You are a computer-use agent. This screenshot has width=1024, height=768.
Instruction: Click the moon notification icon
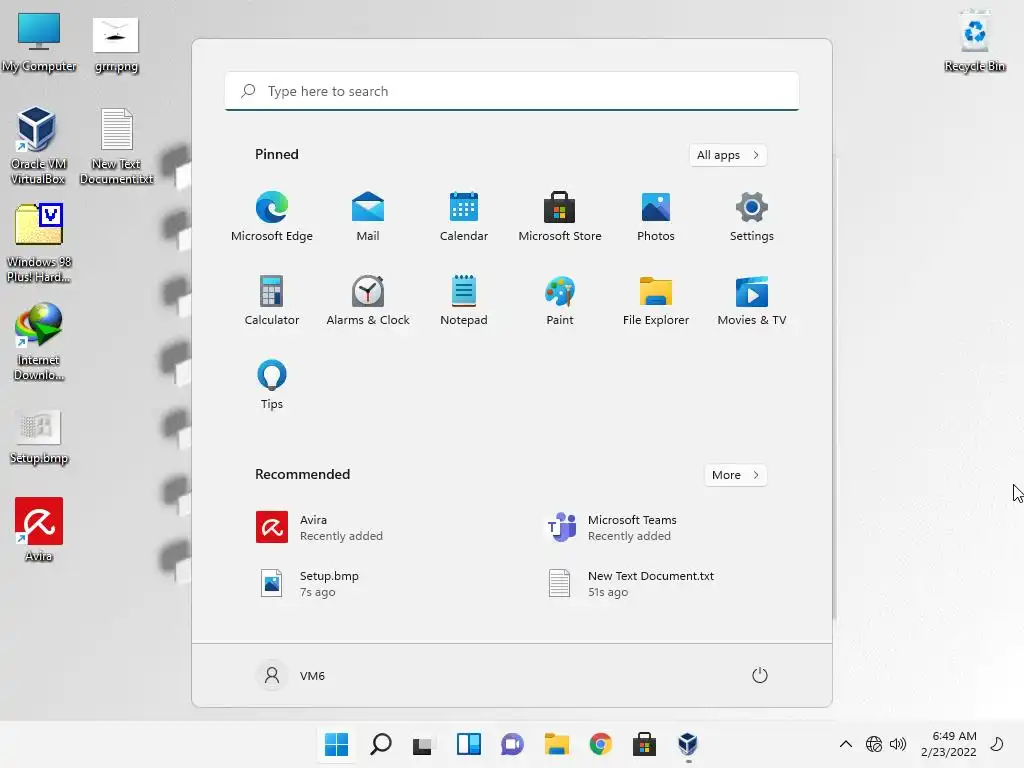tap(997, 744)
